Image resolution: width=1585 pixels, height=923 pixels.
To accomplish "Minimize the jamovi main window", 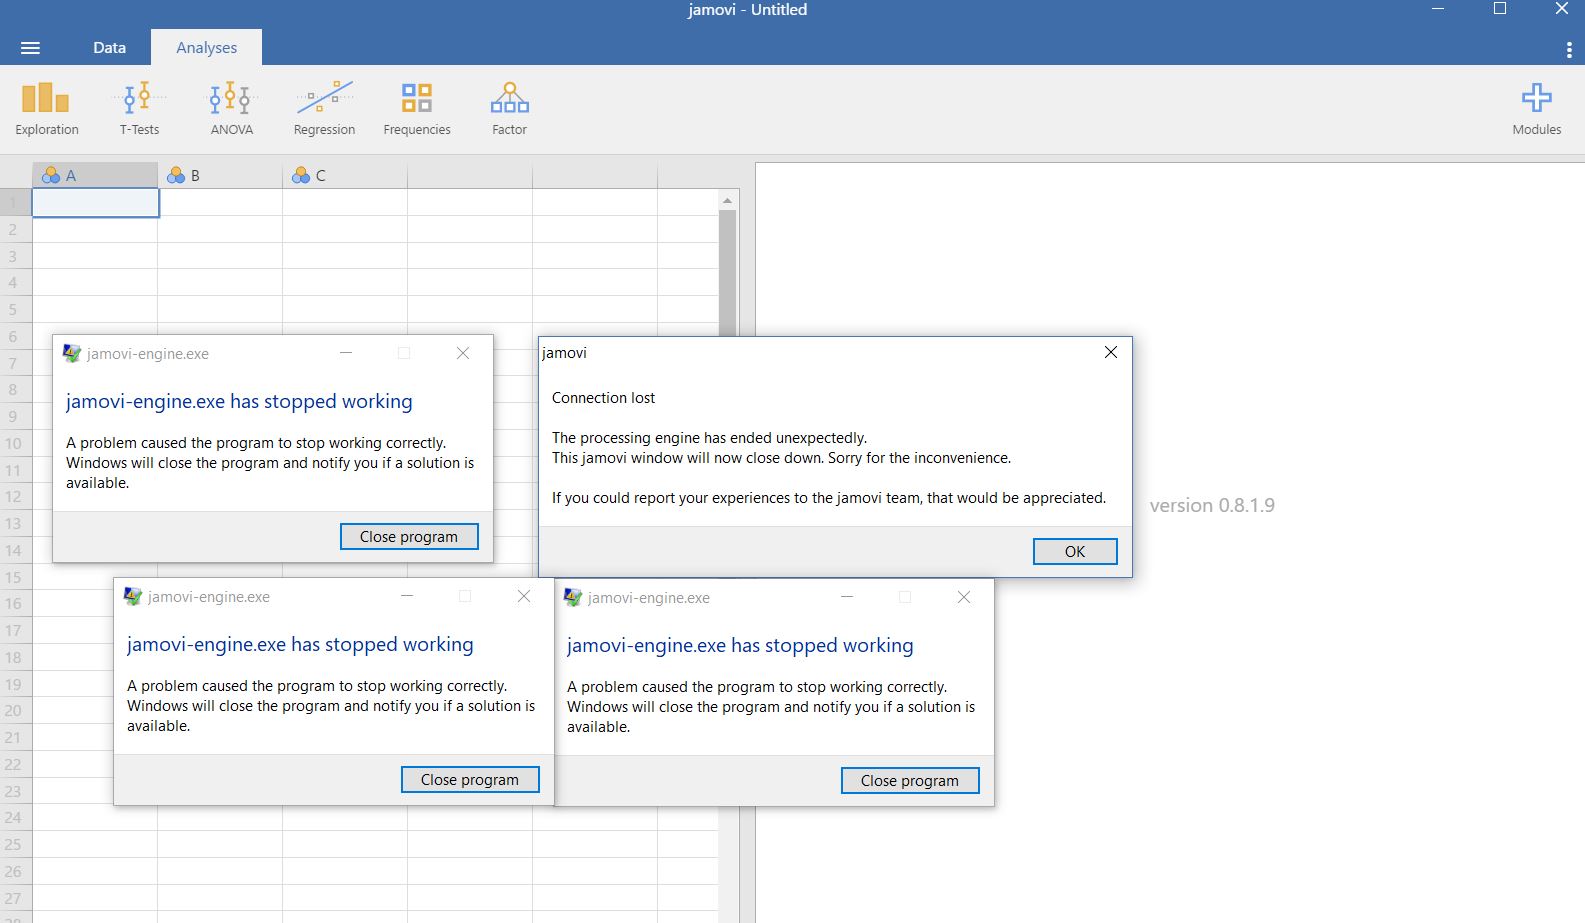I will point(1438,9).
